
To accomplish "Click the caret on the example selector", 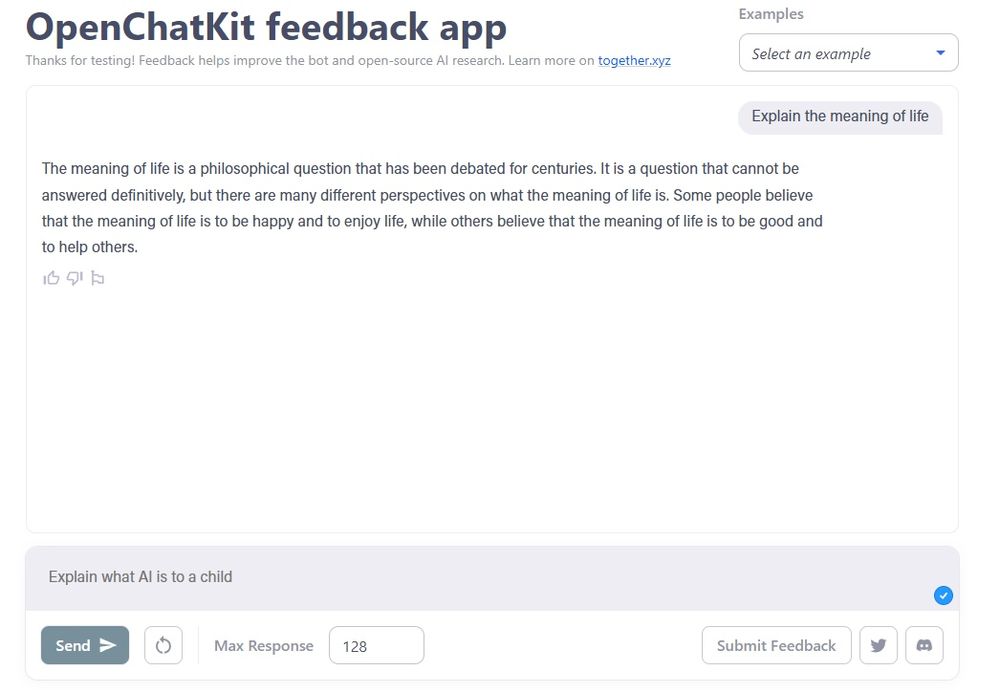I will (940, 52).
